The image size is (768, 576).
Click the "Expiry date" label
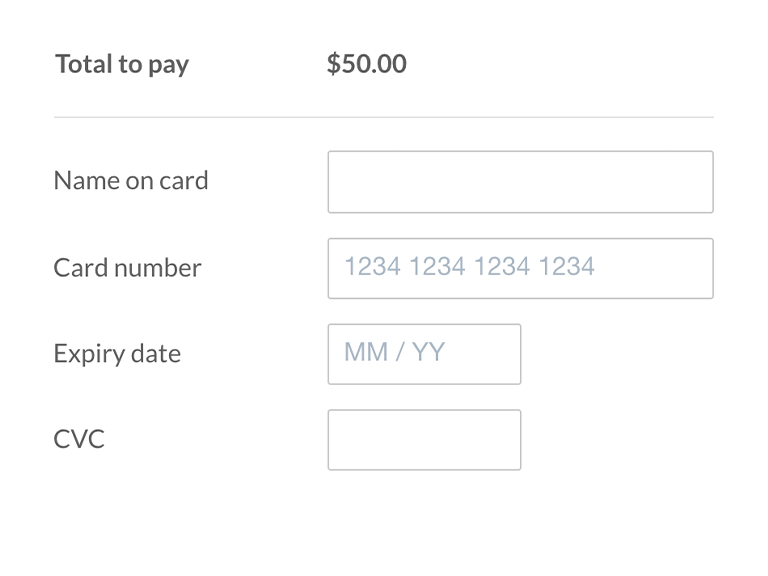(117, 354)
